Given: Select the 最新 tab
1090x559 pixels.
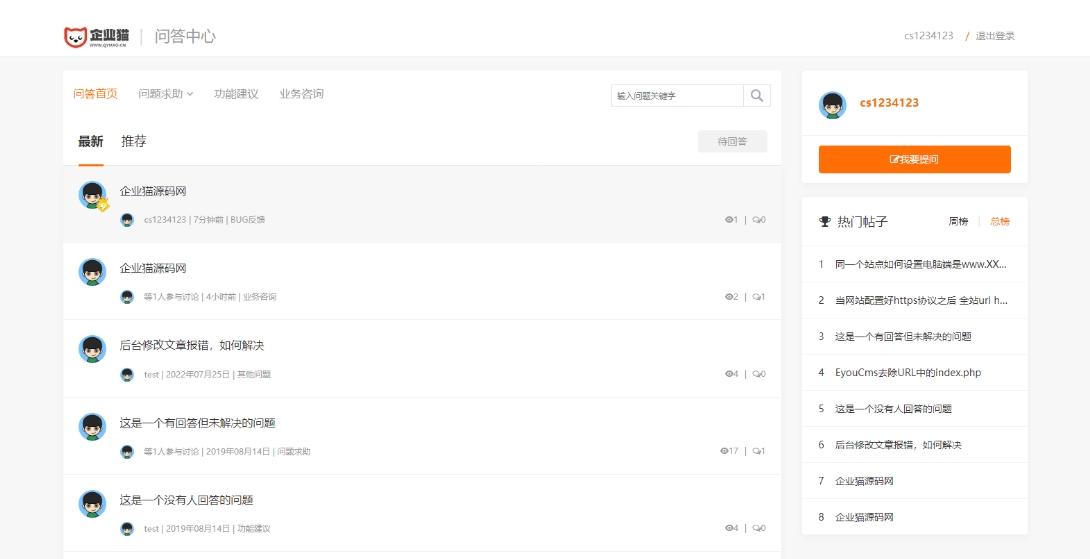Looking at the screenshot, I should point(90,141).
